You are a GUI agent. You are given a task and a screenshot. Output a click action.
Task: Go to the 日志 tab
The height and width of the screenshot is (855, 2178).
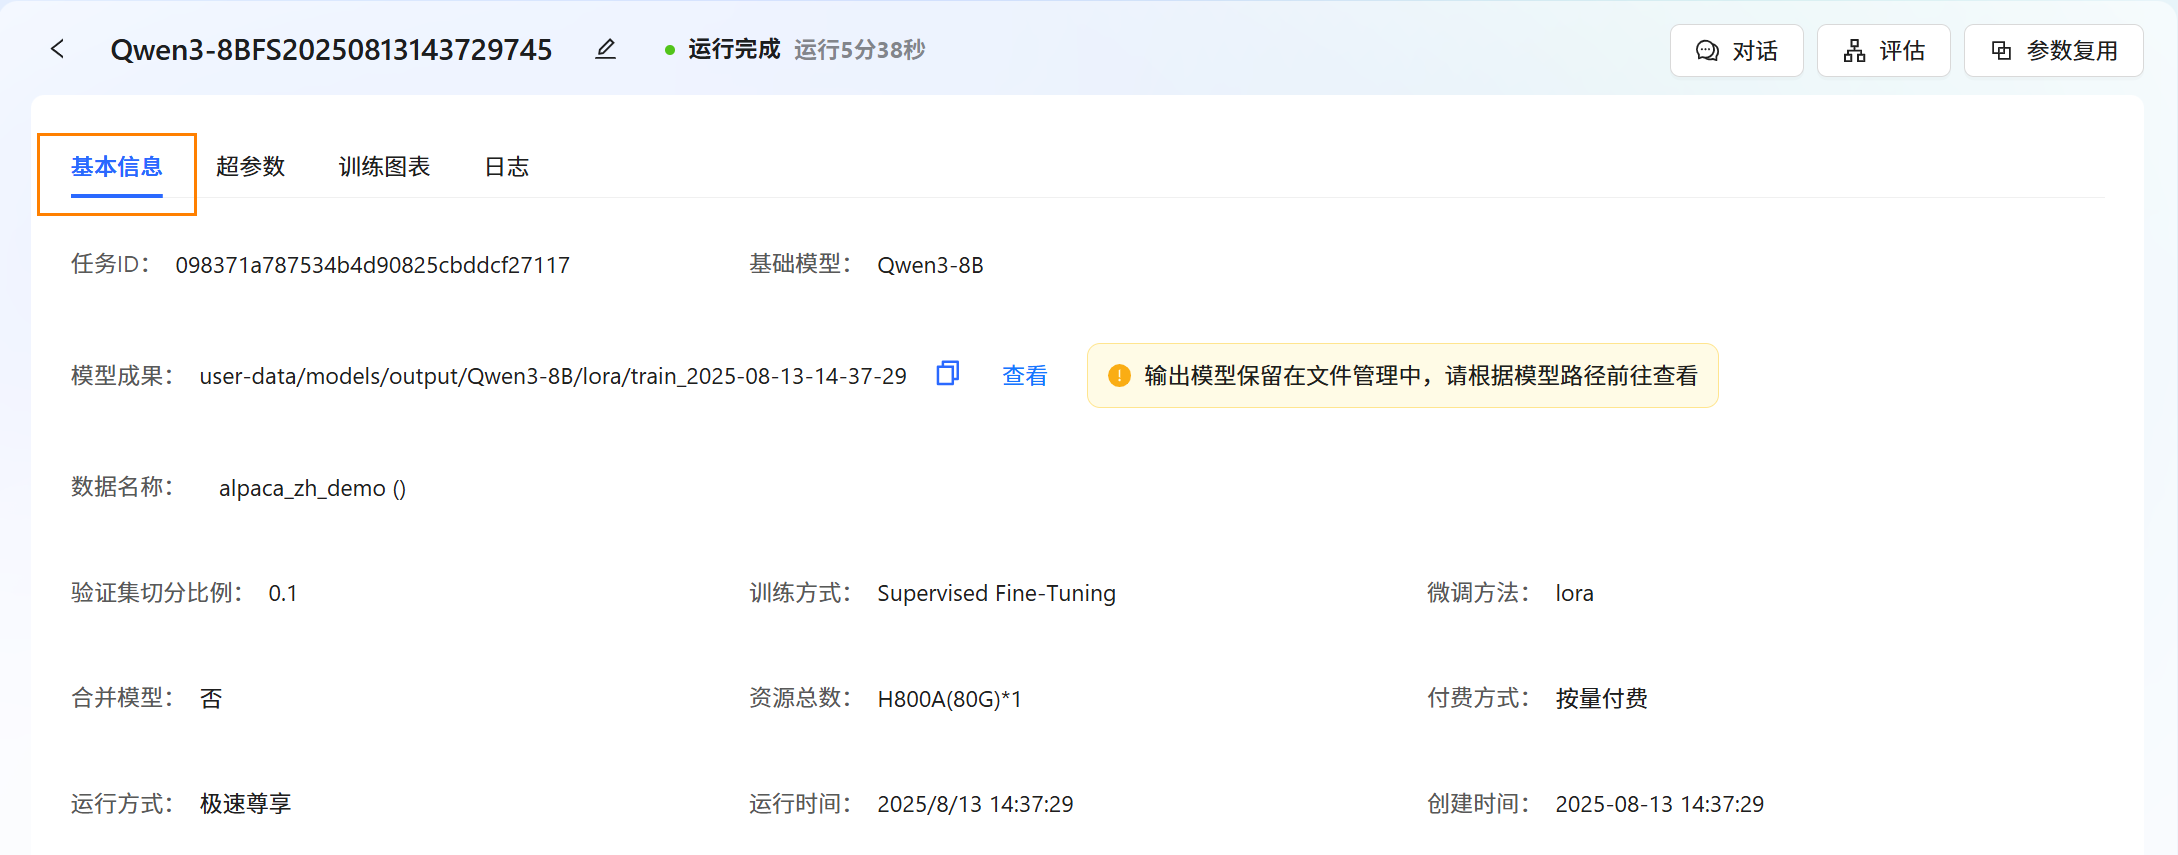(506, 167)
